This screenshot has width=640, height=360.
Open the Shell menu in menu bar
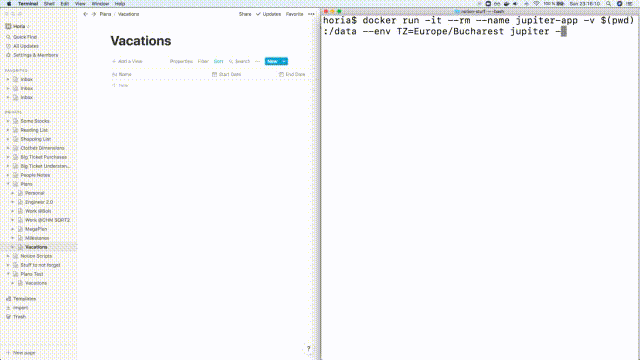49,4
